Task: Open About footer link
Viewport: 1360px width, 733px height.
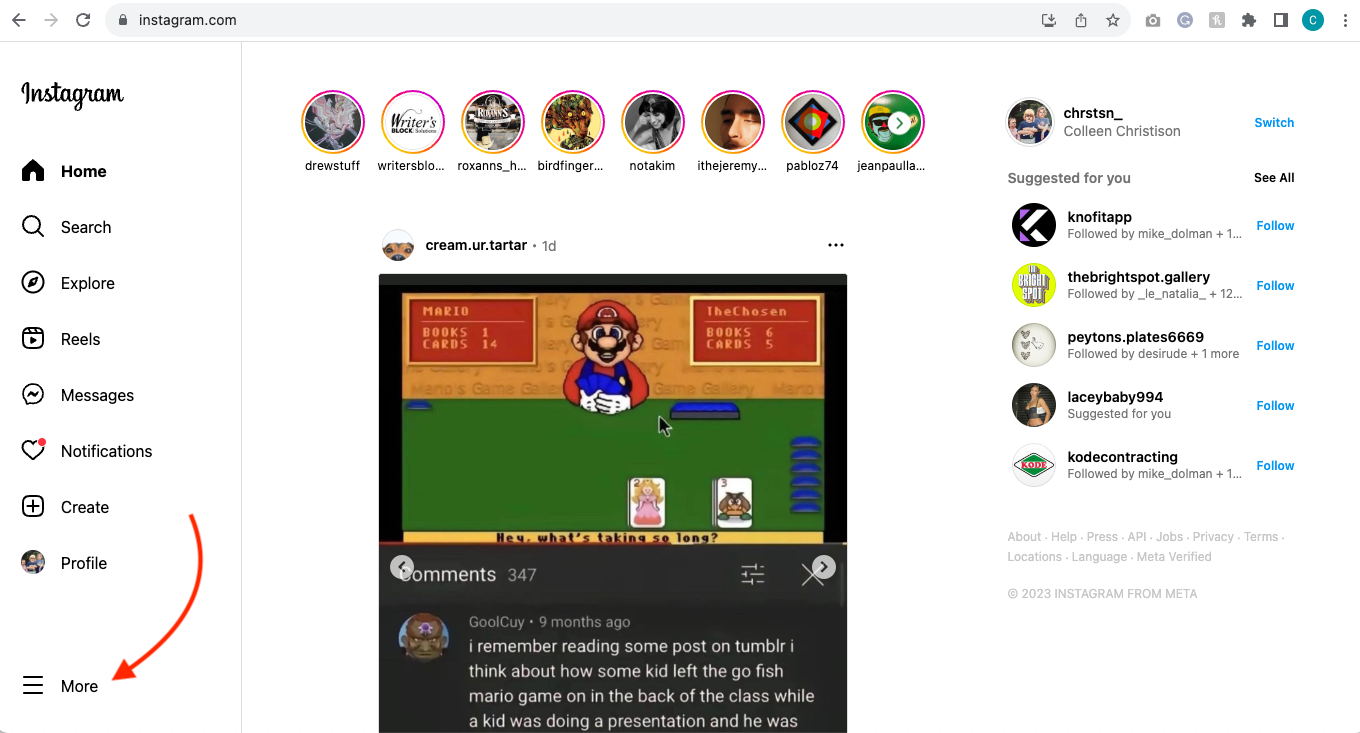Action: tap(1025, 537)
